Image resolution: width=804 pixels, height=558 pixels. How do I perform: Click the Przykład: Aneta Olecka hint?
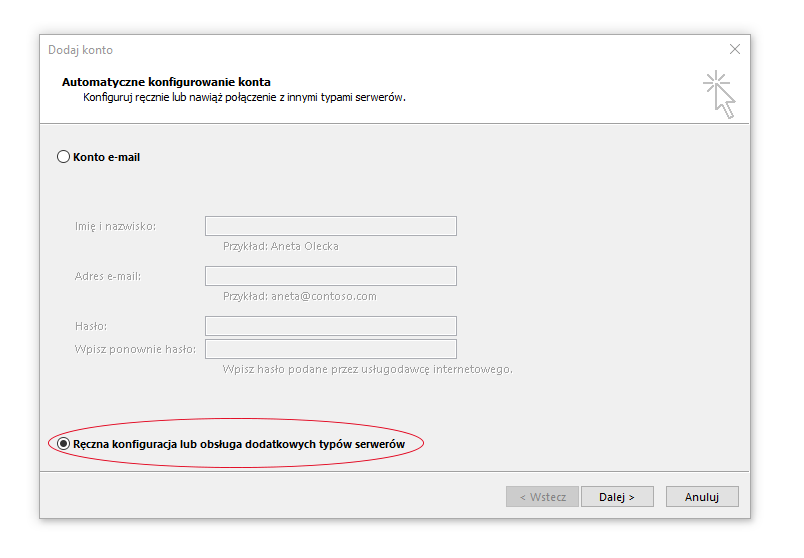tap(281, 246)
